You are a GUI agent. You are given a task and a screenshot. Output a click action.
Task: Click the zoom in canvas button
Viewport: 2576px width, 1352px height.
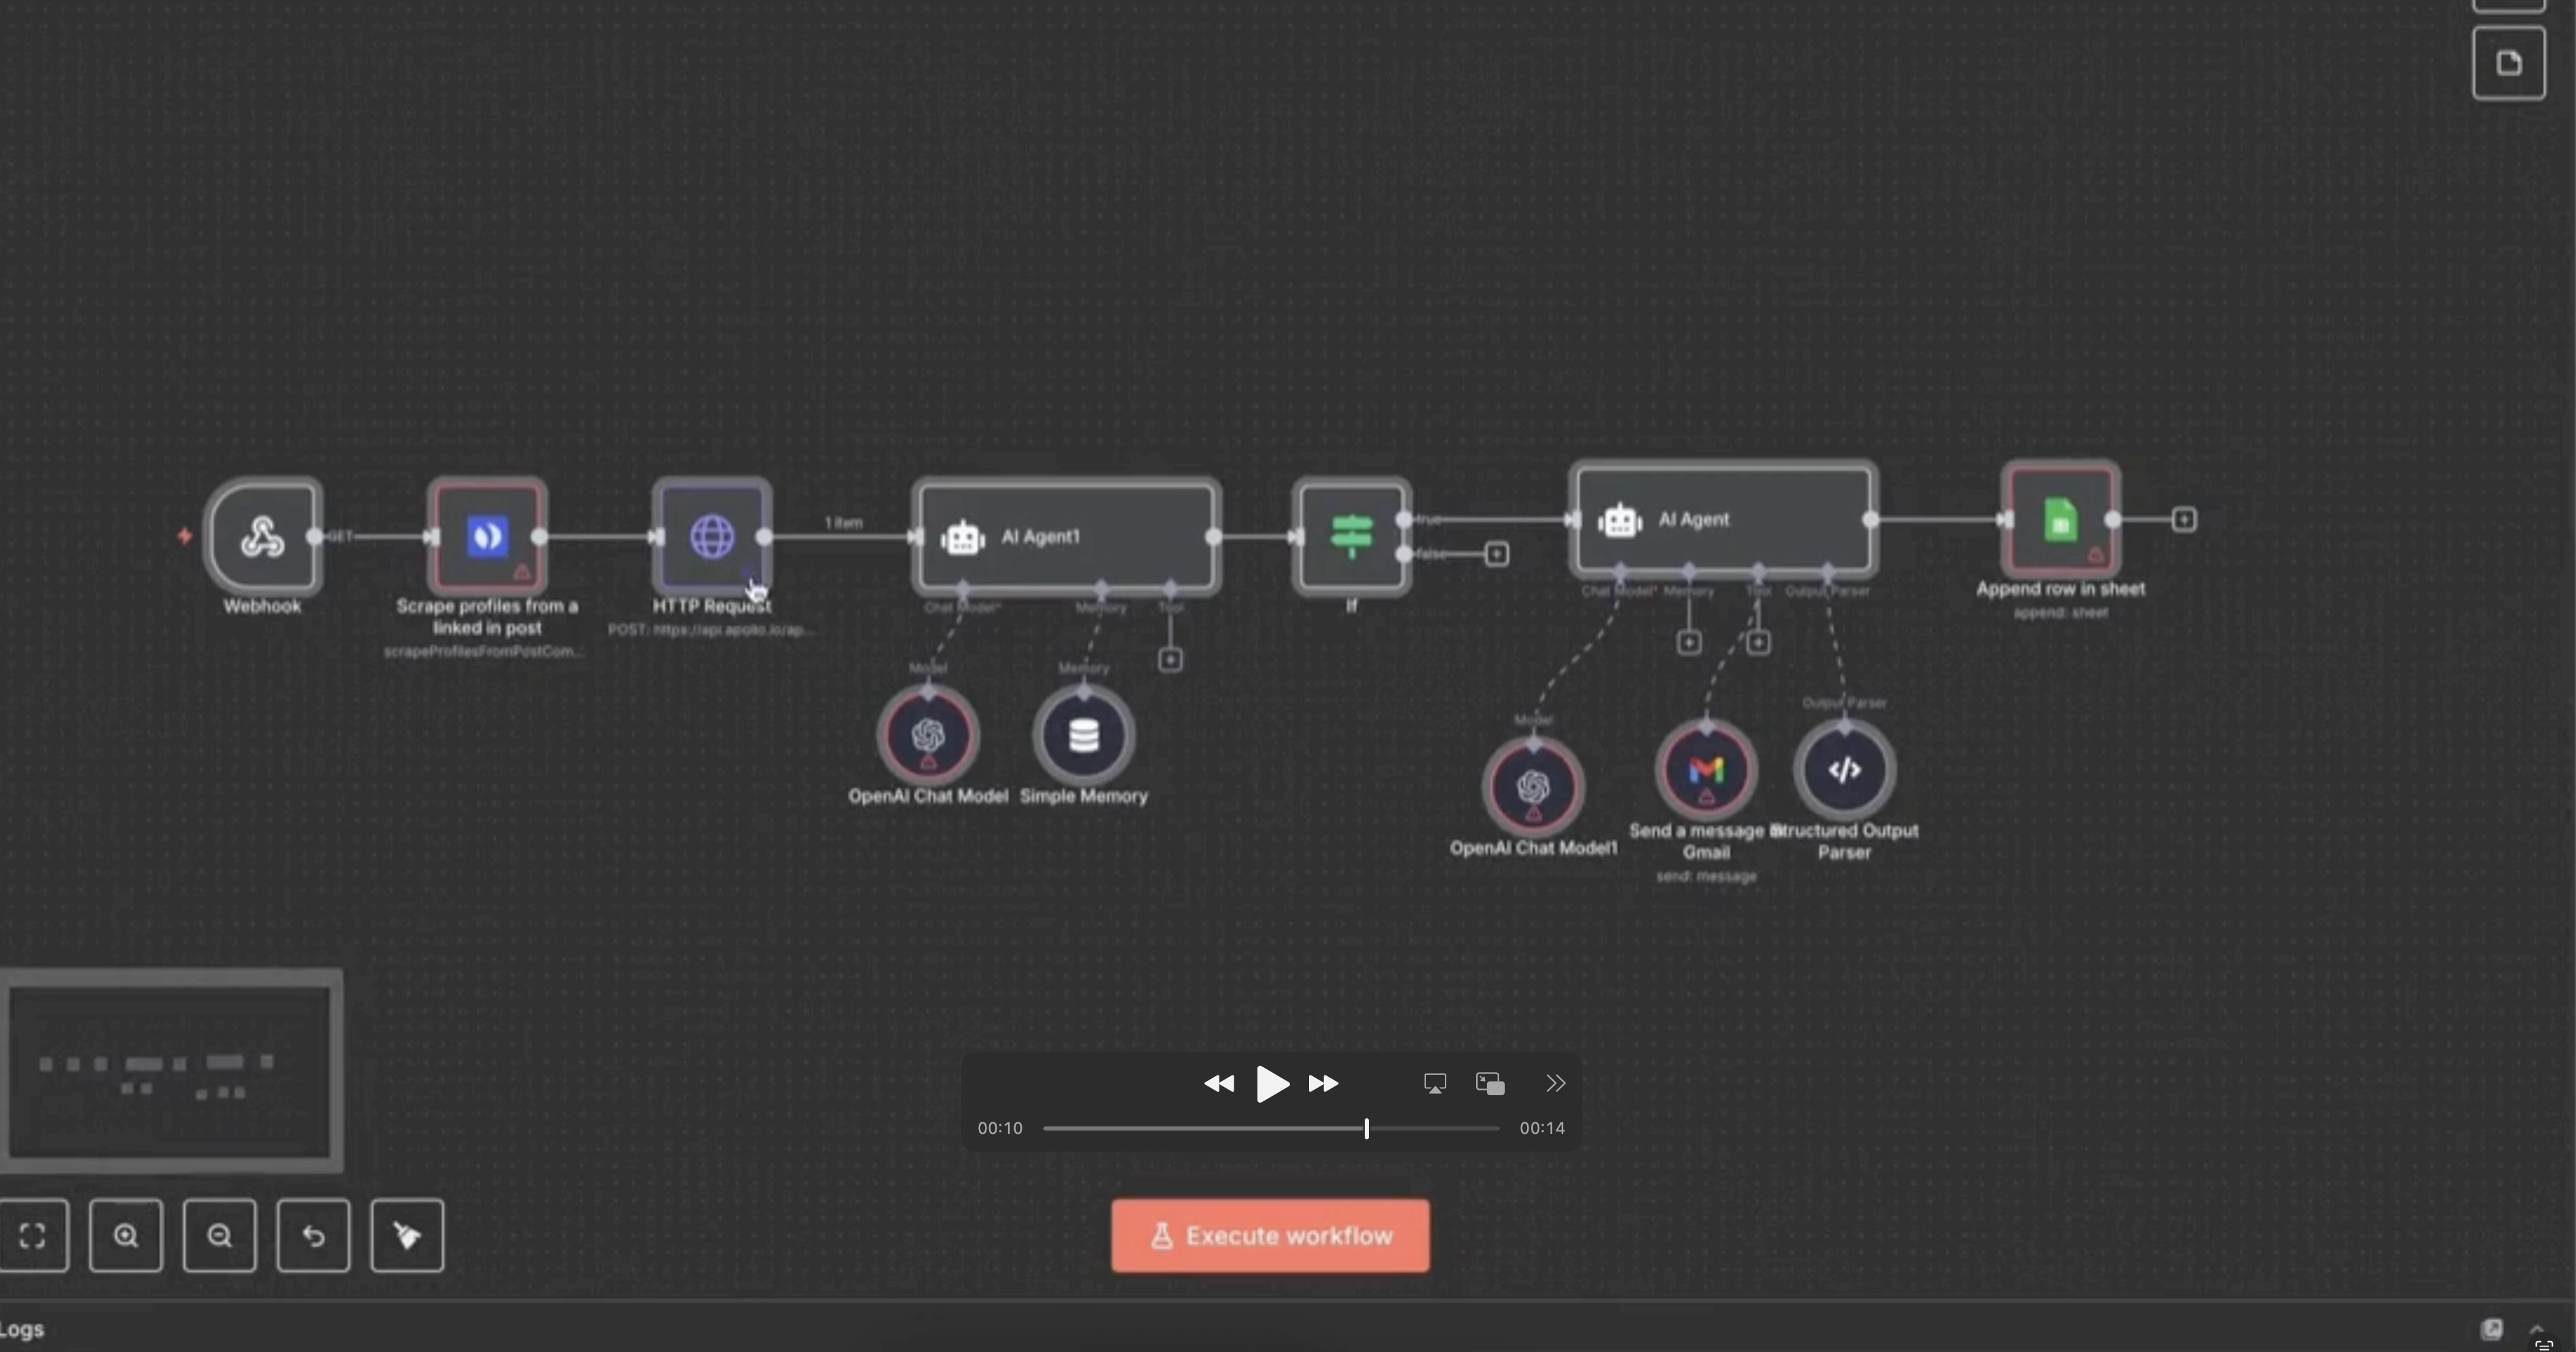coord(126,1236)
